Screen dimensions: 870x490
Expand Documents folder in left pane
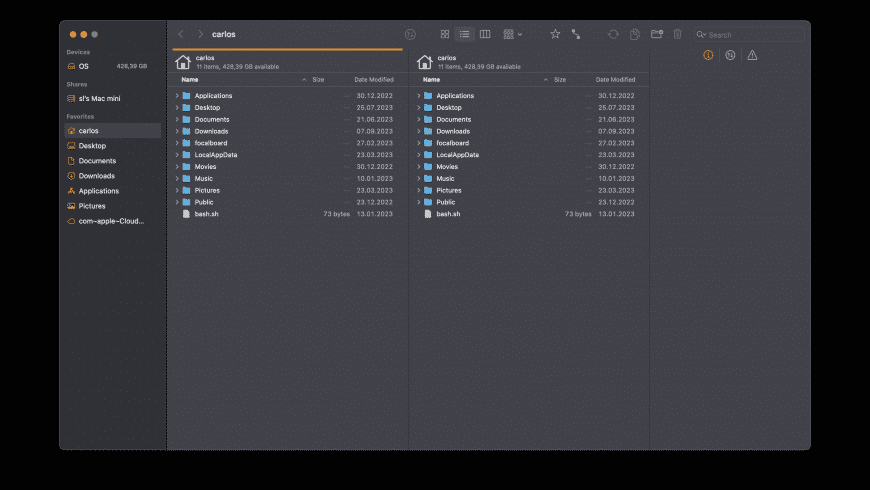[177, 119]
